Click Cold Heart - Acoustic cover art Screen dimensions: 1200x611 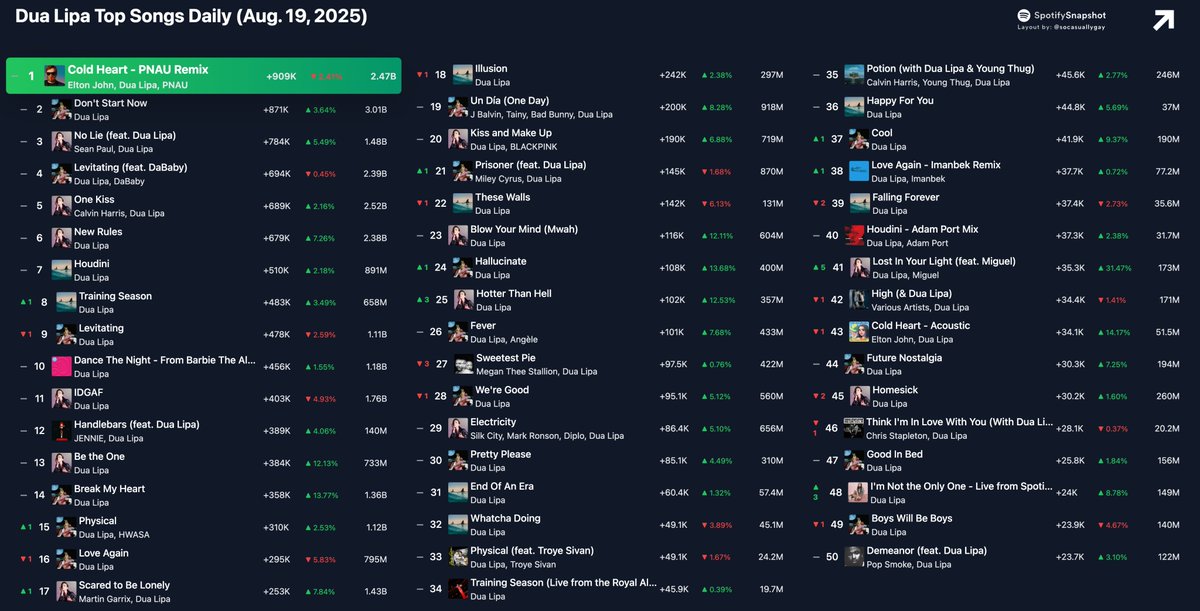pyautogui.click(x=859, y=332)
